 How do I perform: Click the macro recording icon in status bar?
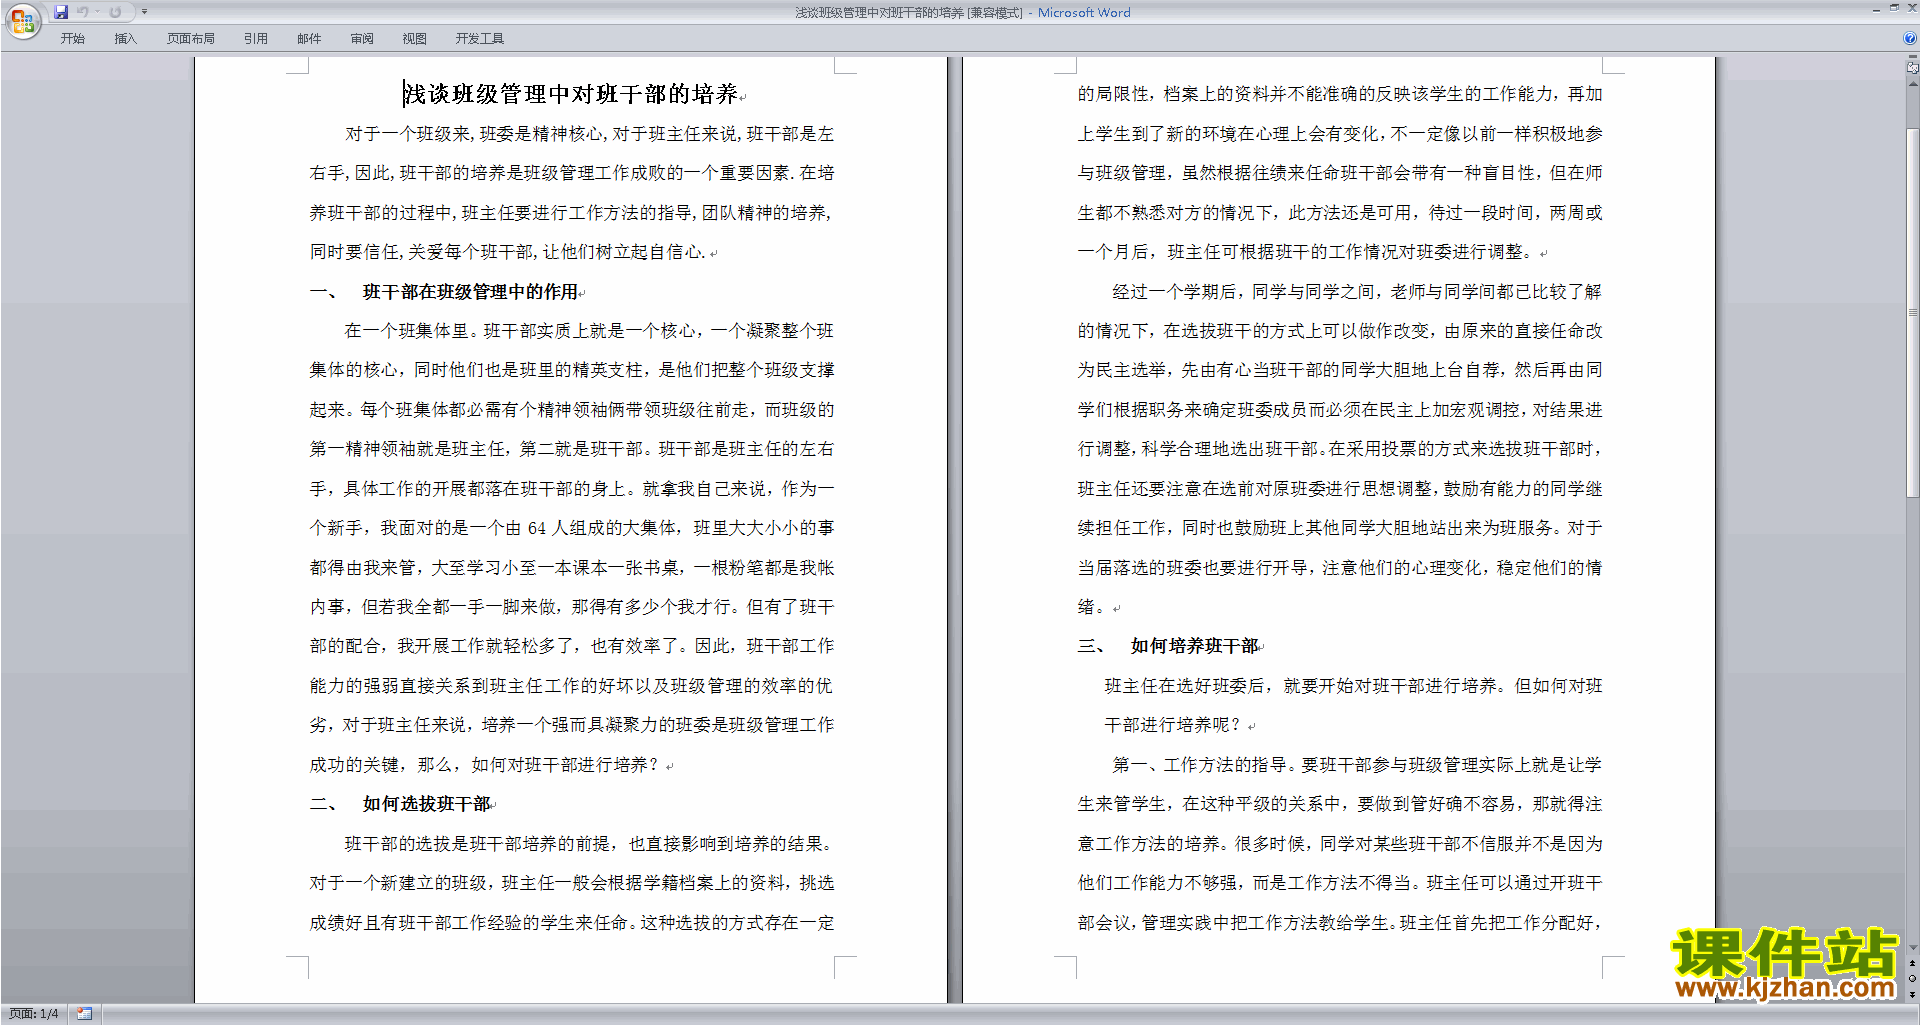tap(85, 1014)
